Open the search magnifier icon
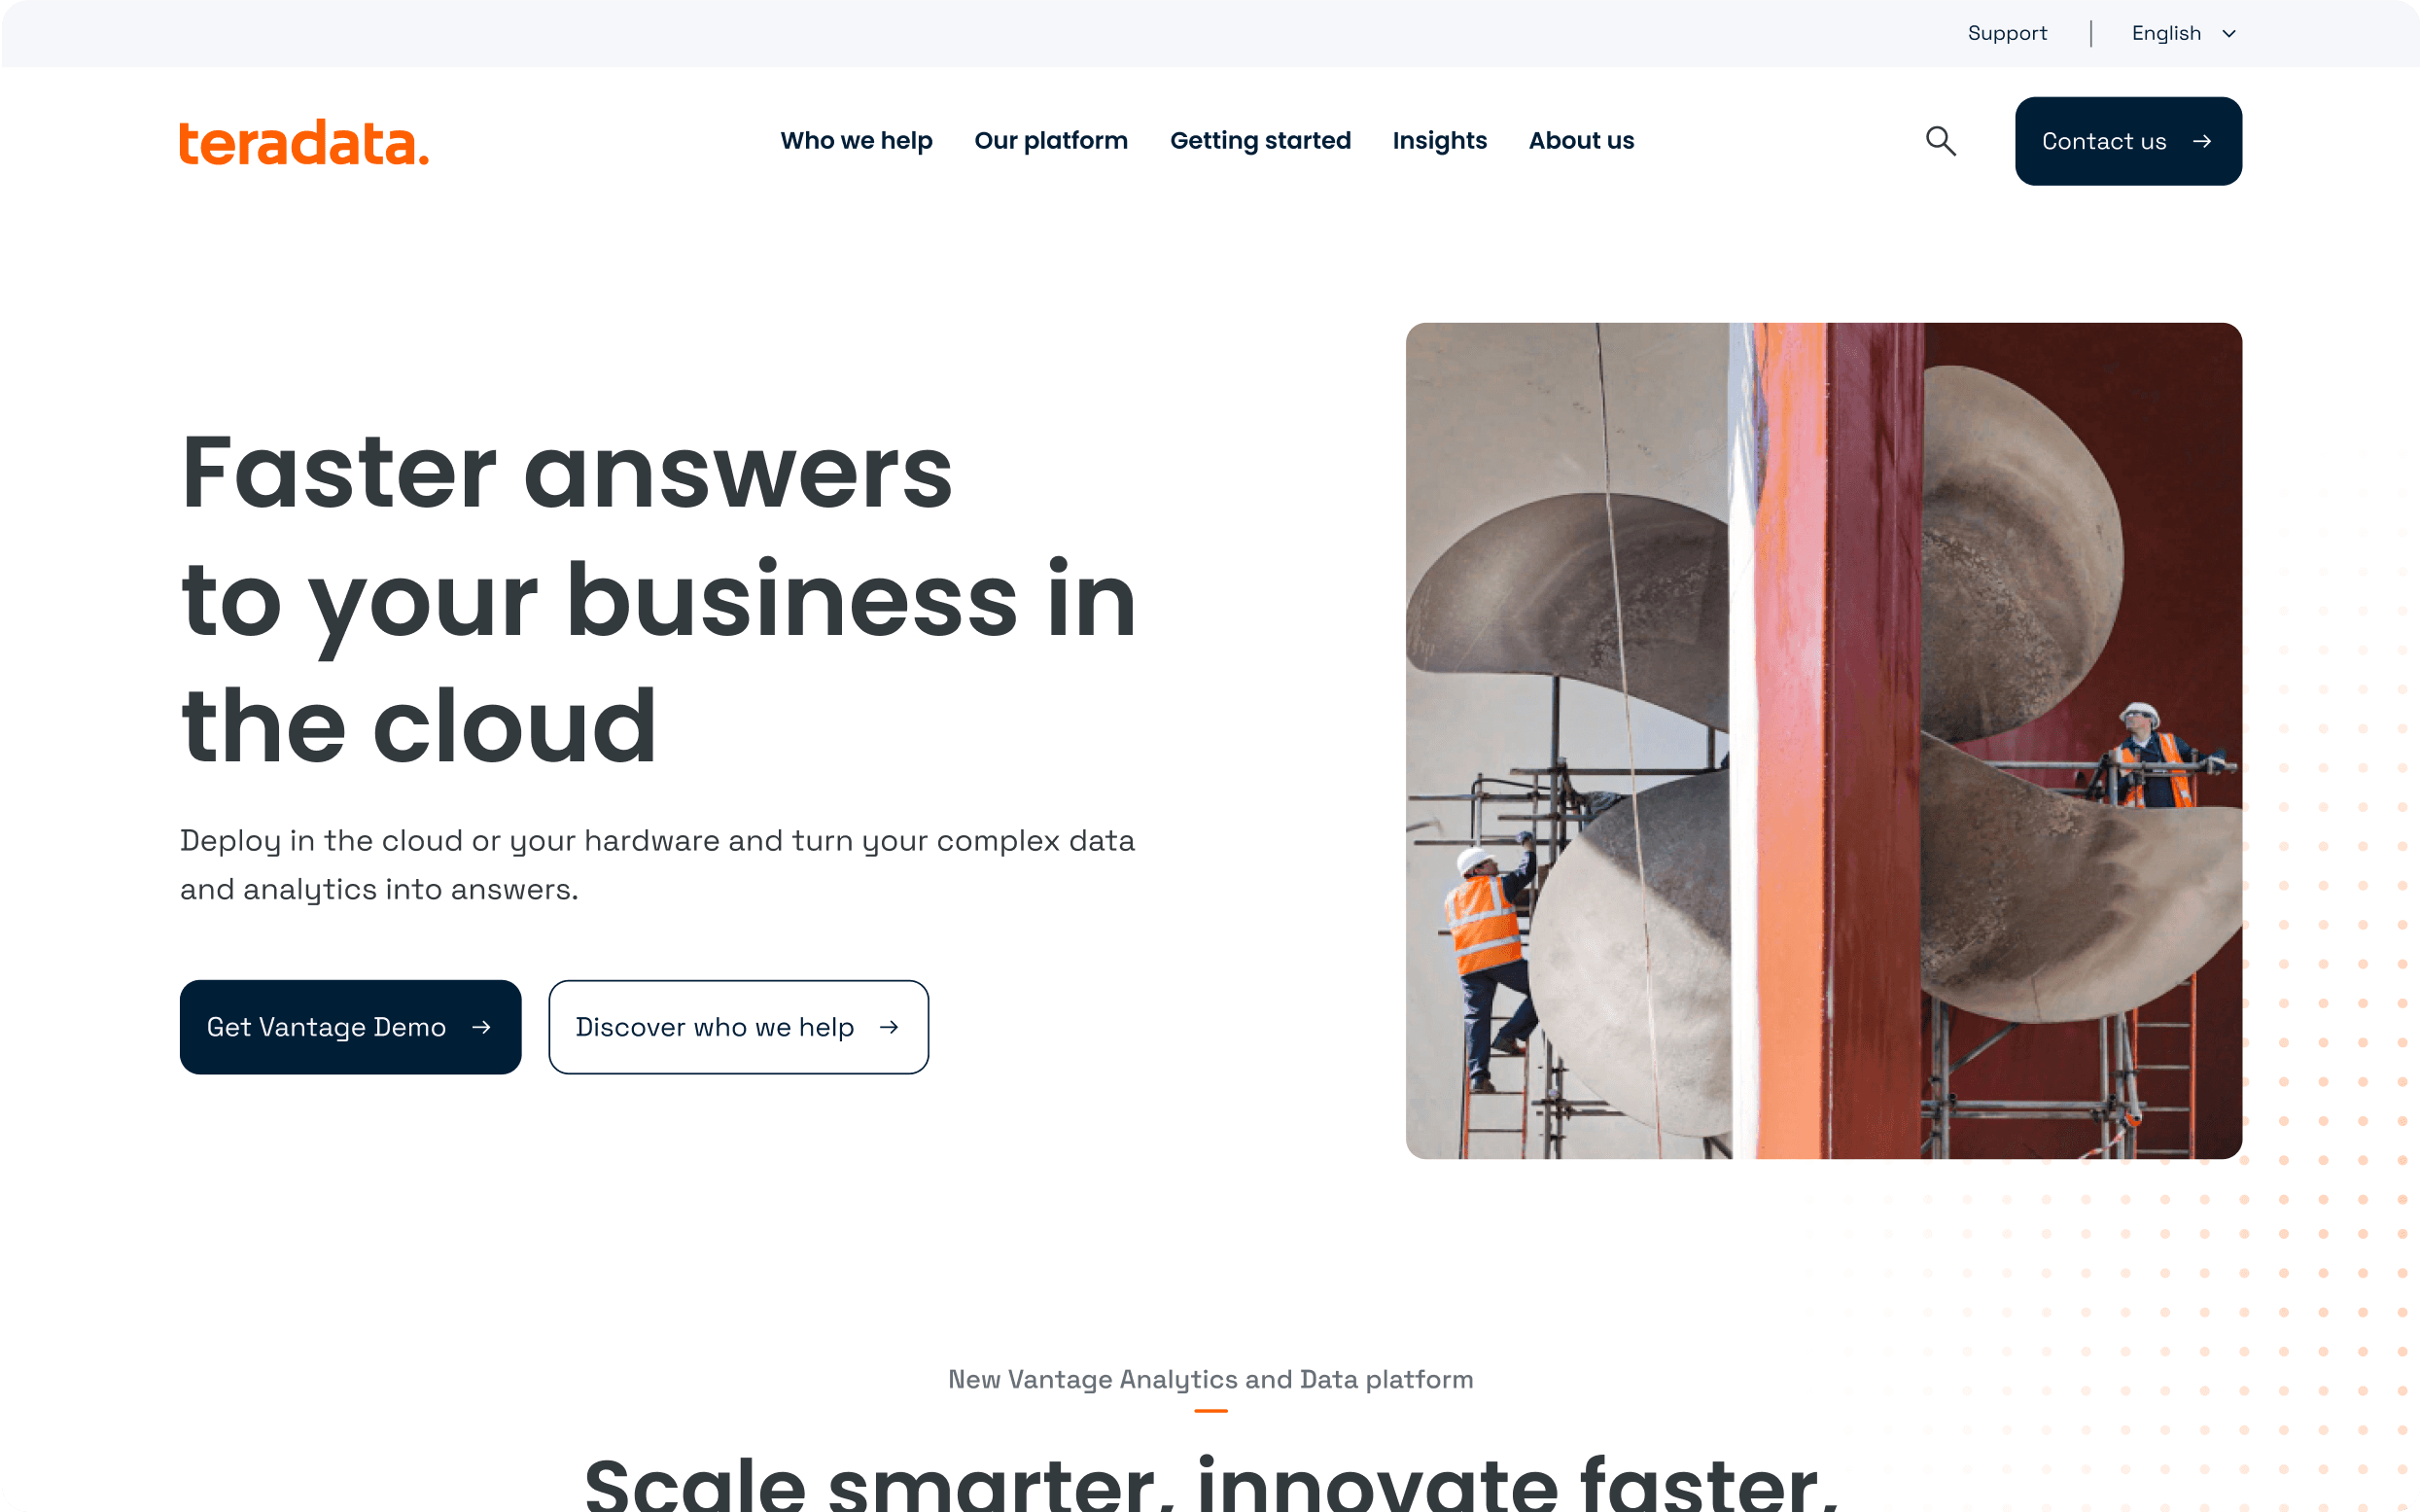This screenshot has width=2420, height=1512. 1941,141
